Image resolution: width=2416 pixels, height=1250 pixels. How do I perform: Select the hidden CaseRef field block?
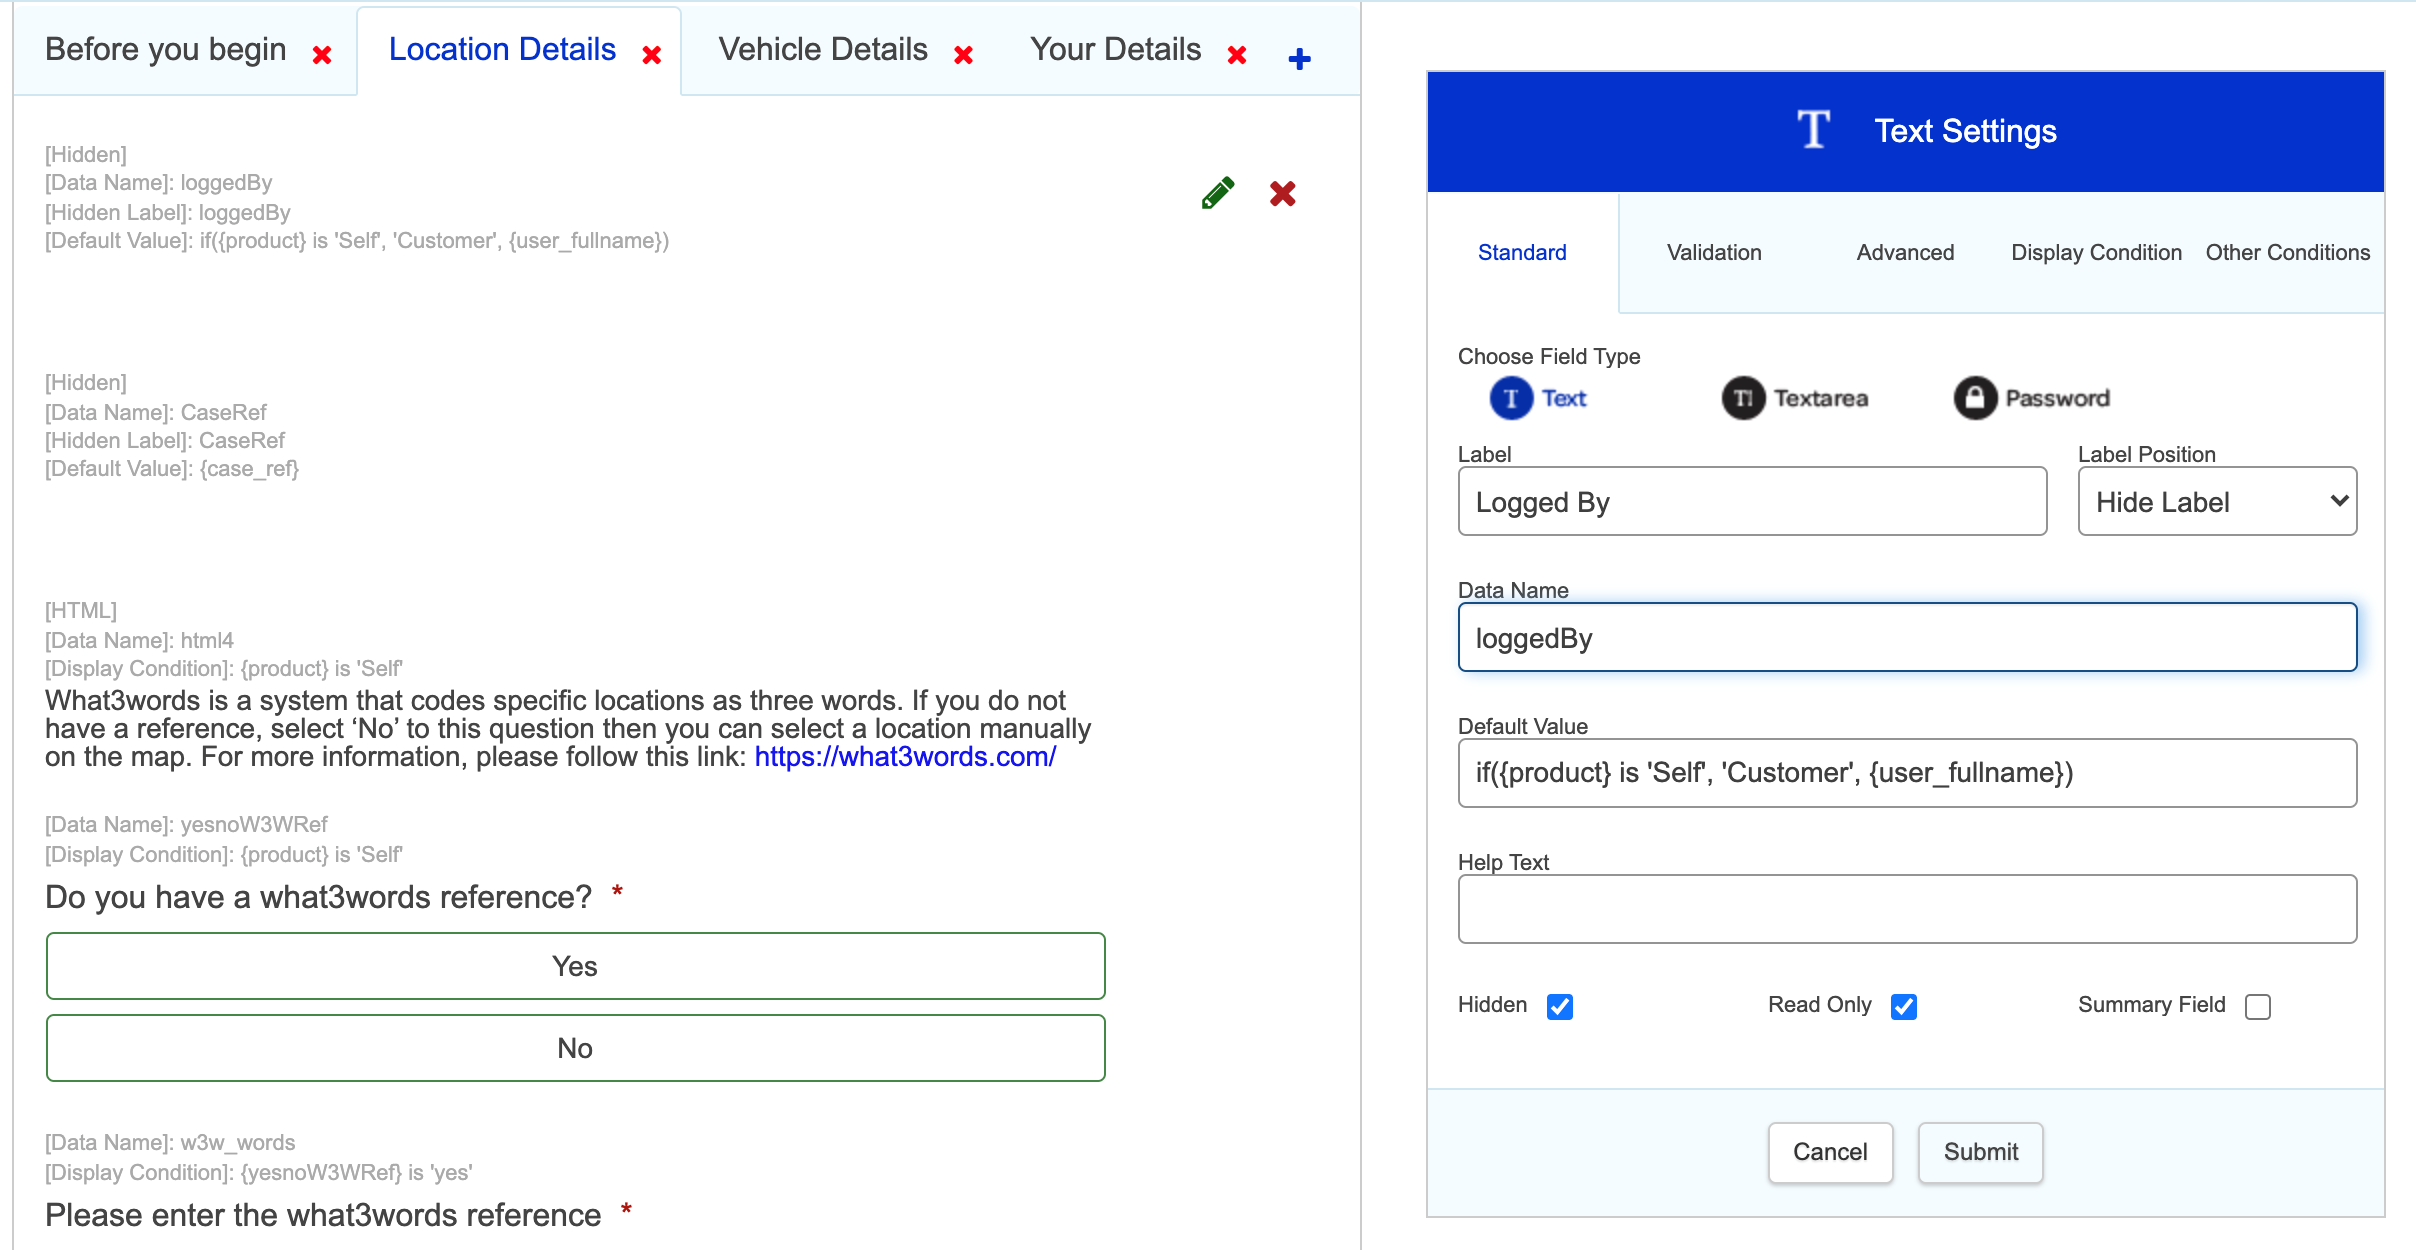[x=172, y=426]
